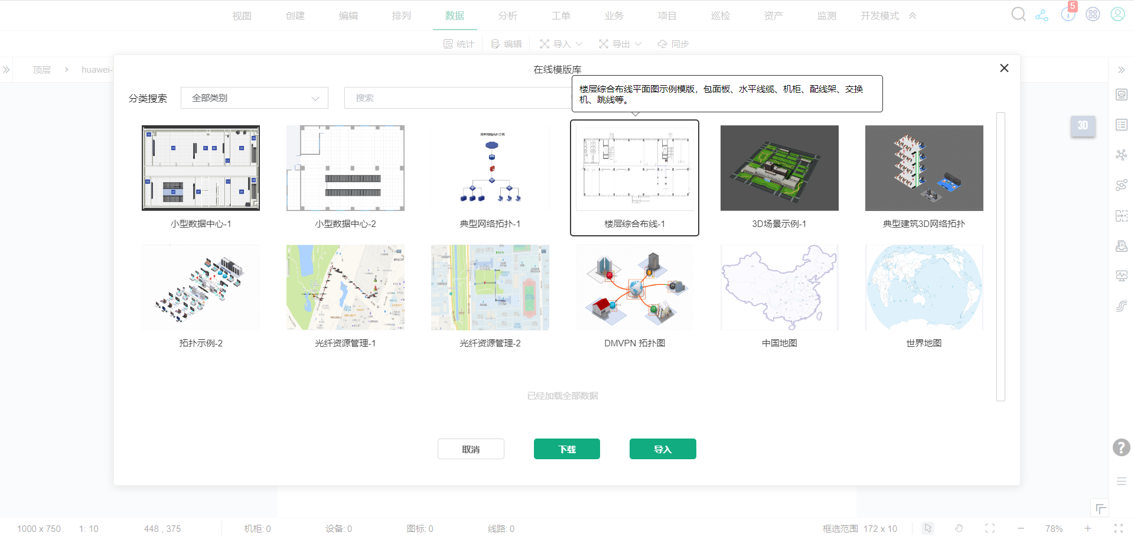Enter fullscreen with the bottom-right corner icon
1134x539 pixels.
1118,528
